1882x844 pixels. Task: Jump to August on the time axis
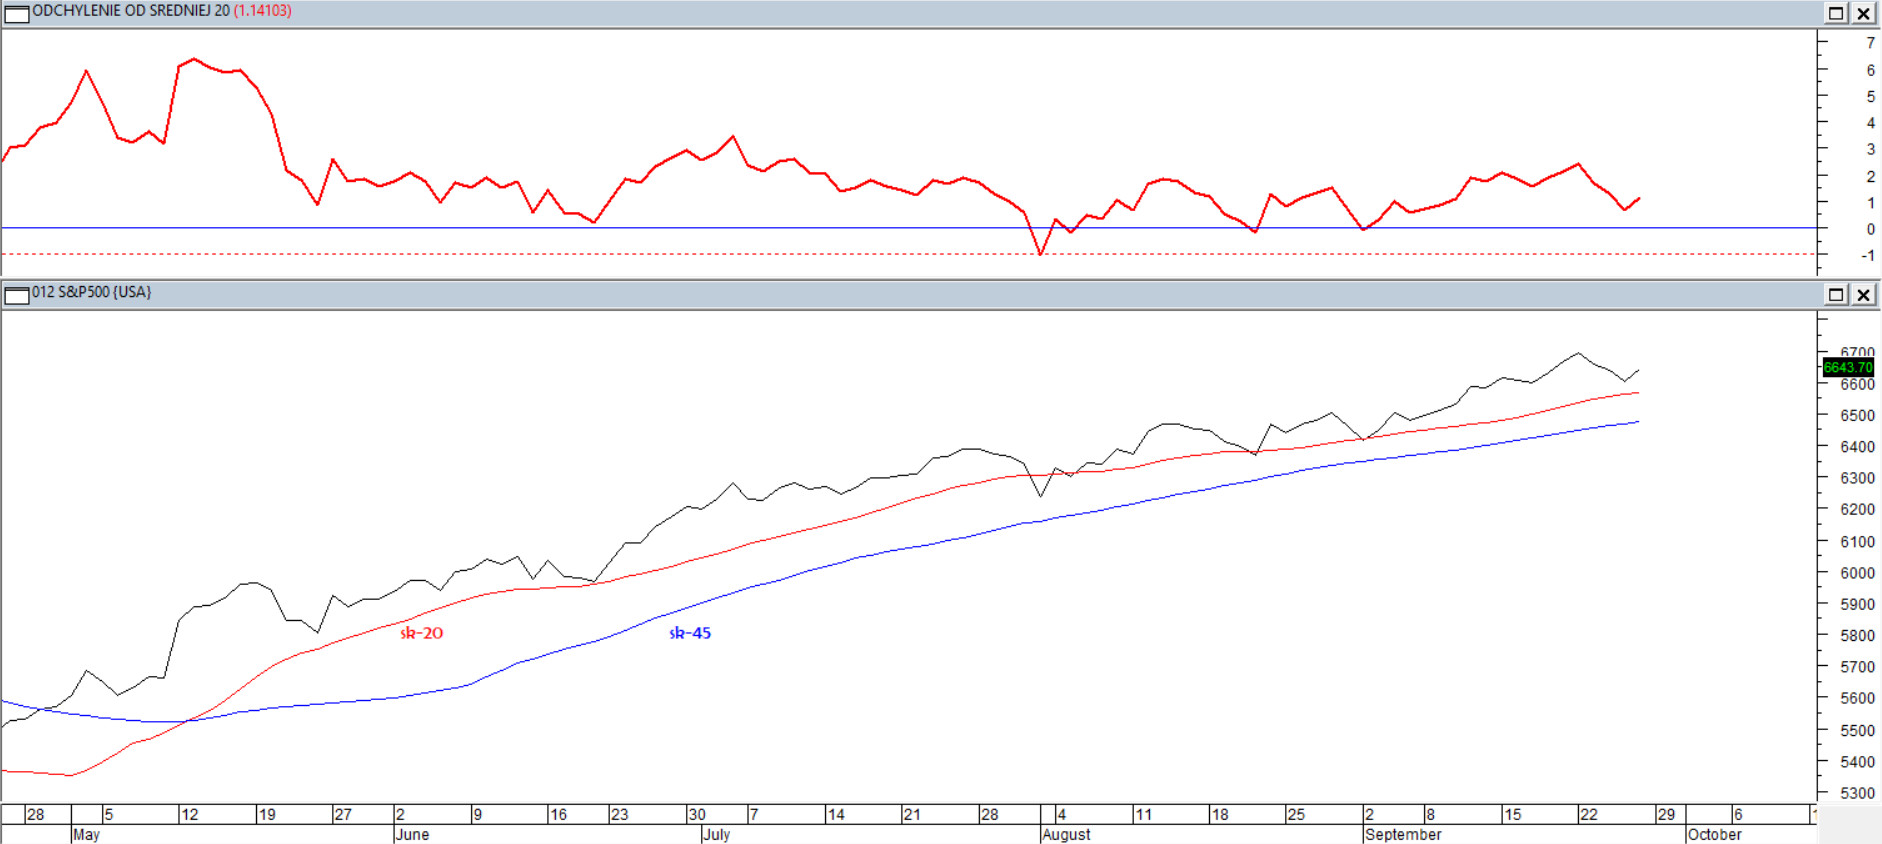(1066, 834)
